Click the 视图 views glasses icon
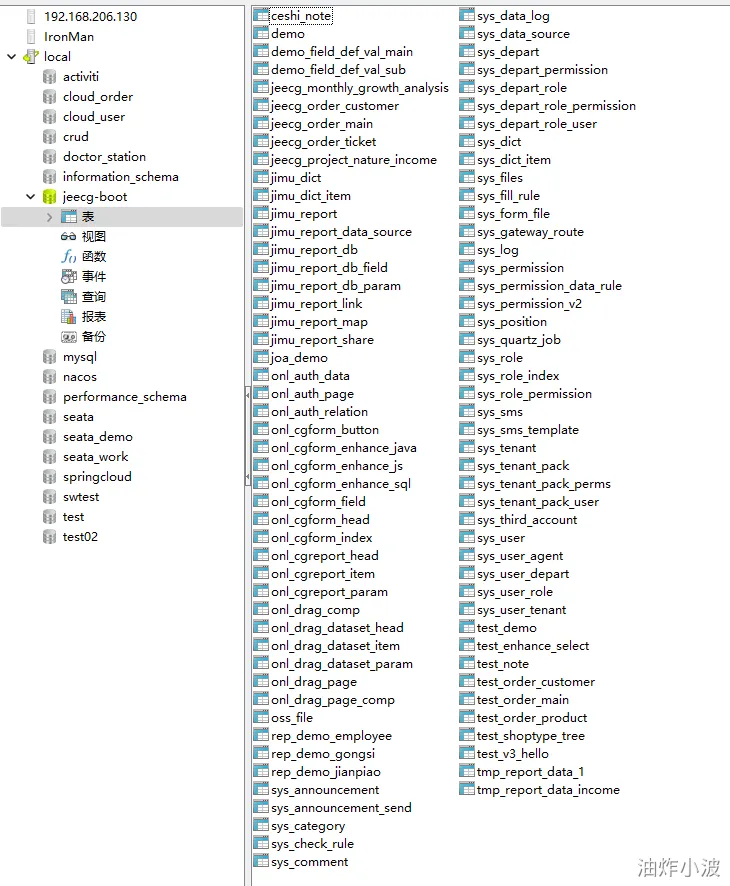The image size is (730, 886). [68, 237]
